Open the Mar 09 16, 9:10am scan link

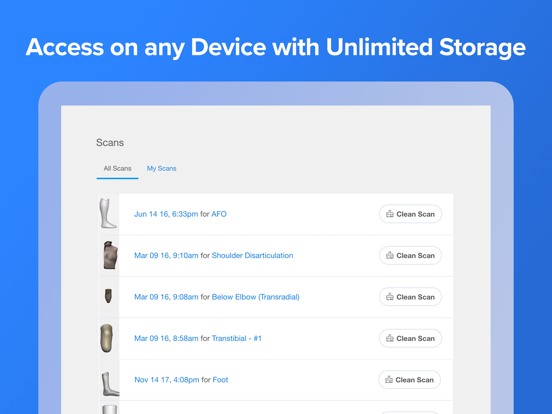click(166, 256)
